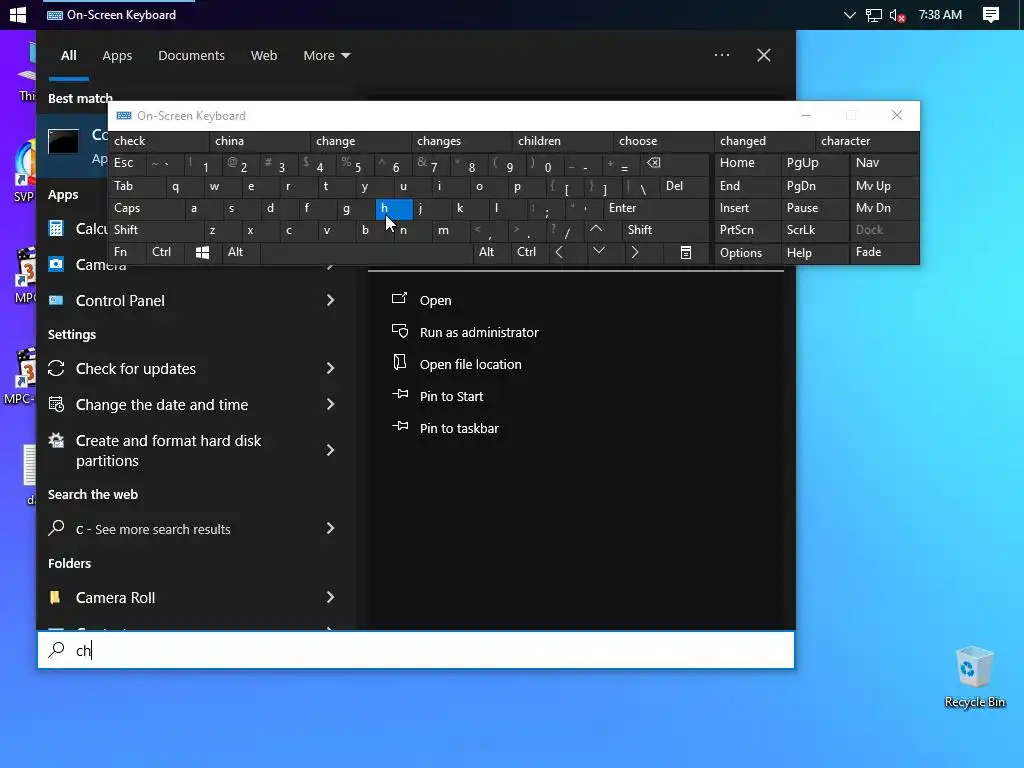The width and height of the screenshot is (1024, 768).
Task: Click On-Screen Keyboard taskbar button
Action: [119, 15]
